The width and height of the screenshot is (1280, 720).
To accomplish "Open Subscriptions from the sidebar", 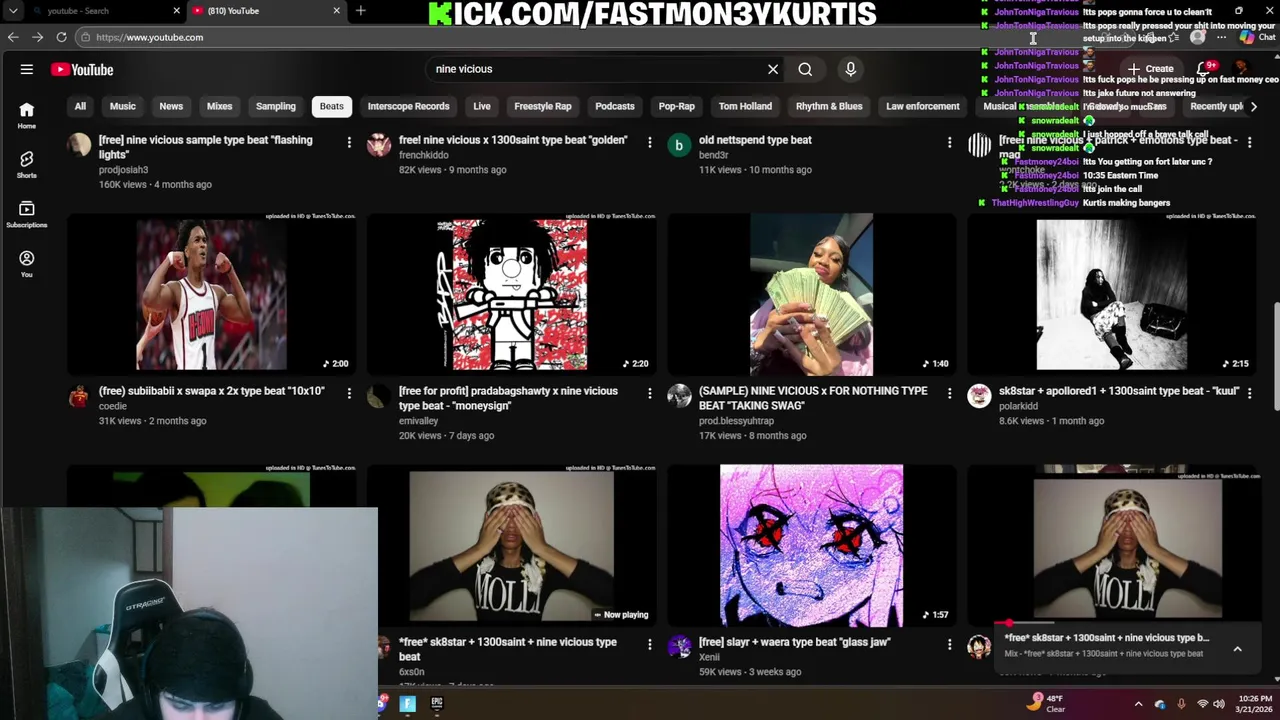I will (27, 215).
